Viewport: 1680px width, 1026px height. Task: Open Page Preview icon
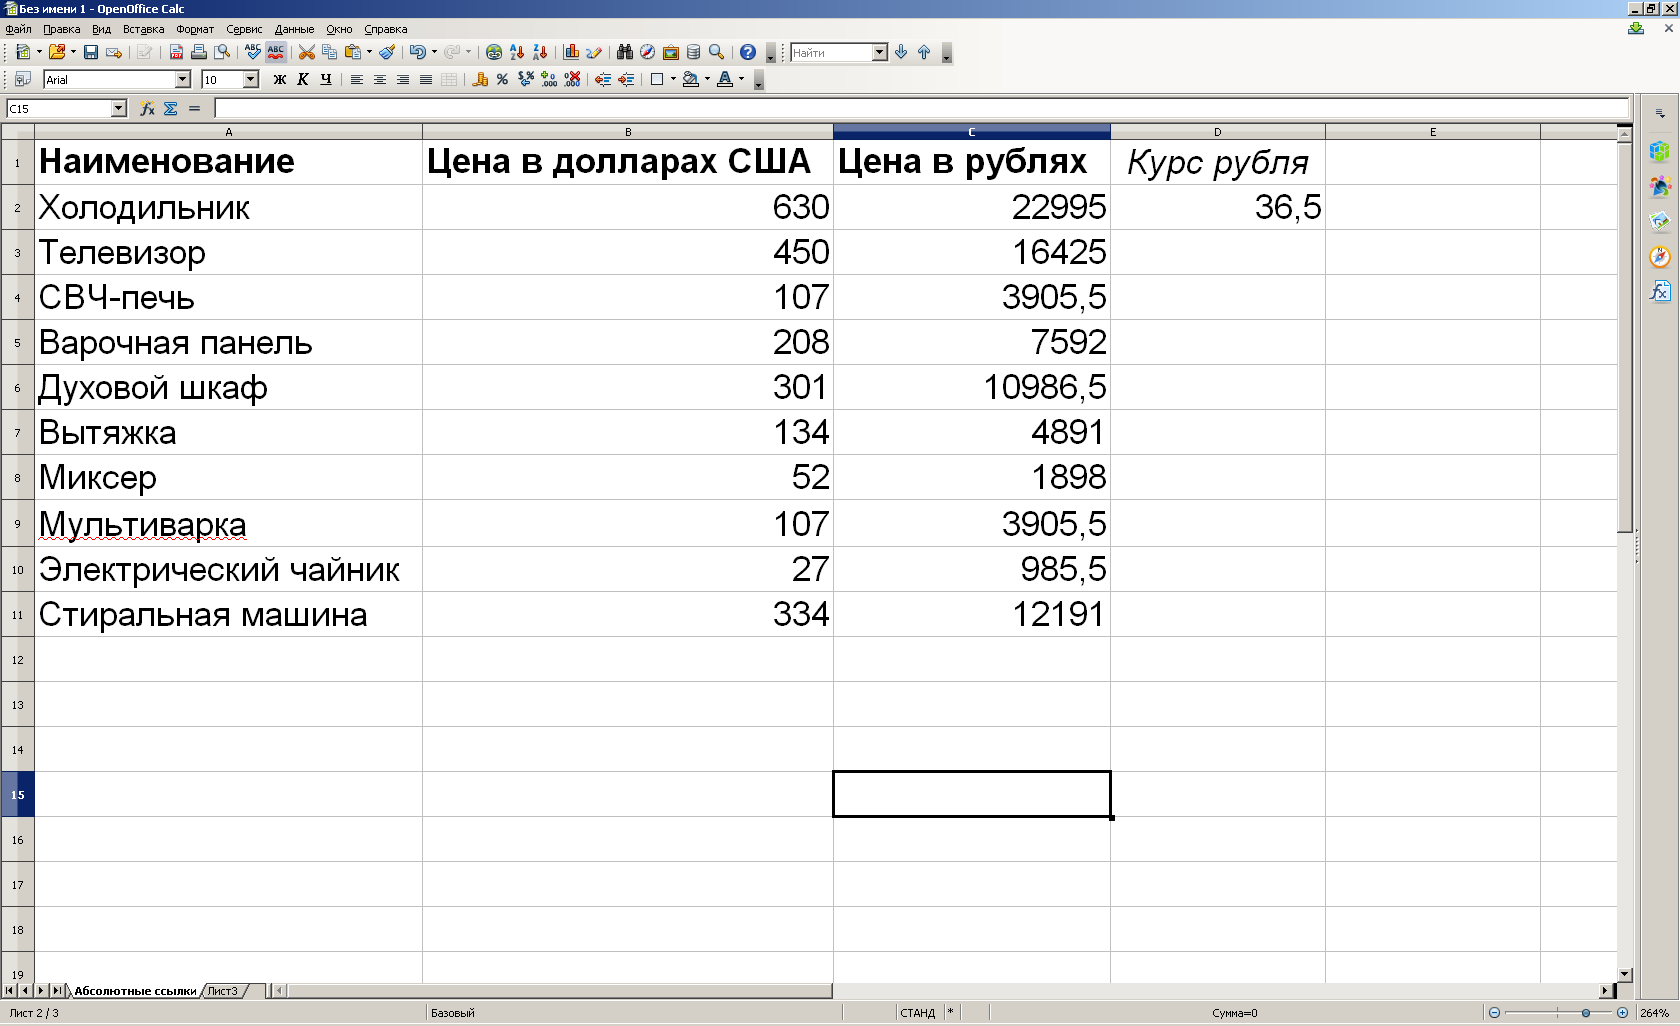(222, 52)
